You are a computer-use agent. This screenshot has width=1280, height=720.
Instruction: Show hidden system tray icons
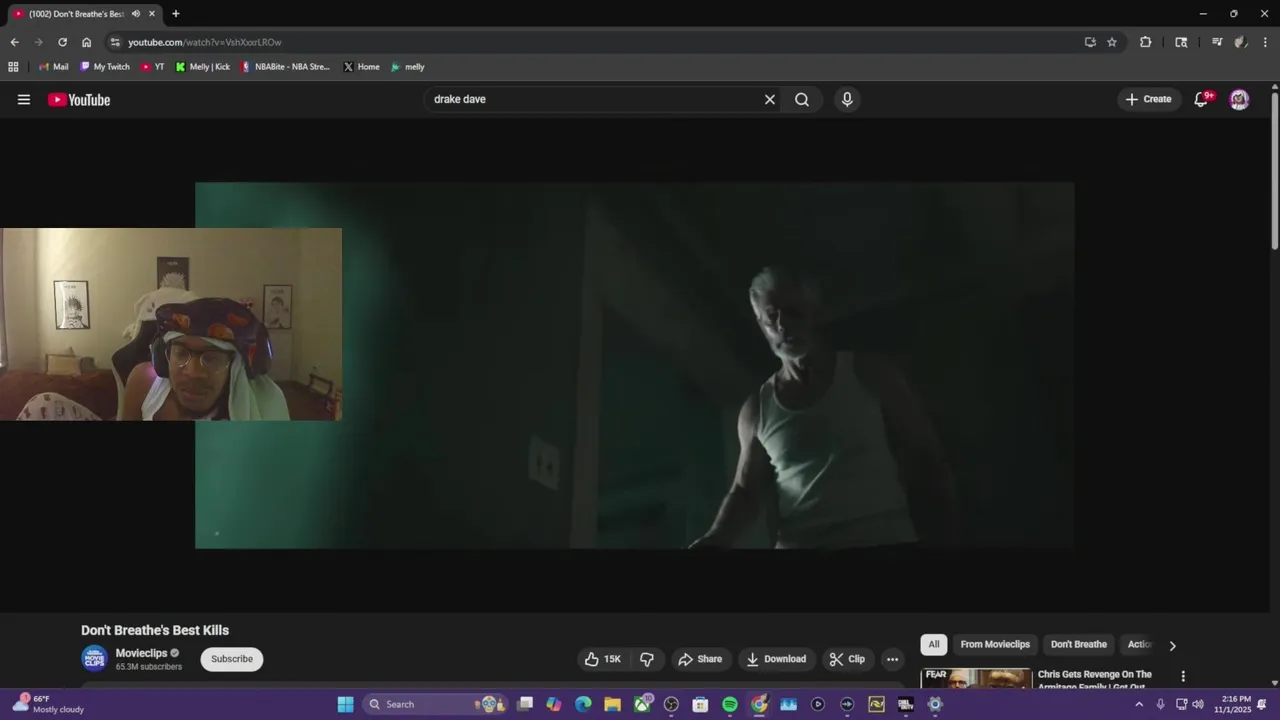(1138, 704)
